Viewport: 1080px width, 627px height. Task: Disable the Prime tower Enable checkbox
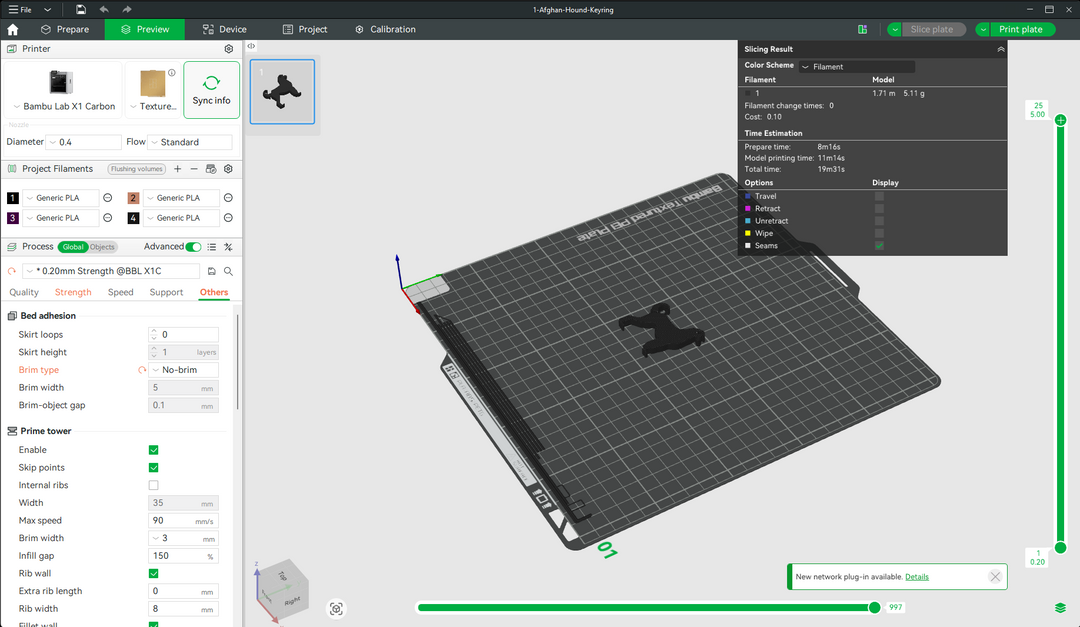click(153, 449)
